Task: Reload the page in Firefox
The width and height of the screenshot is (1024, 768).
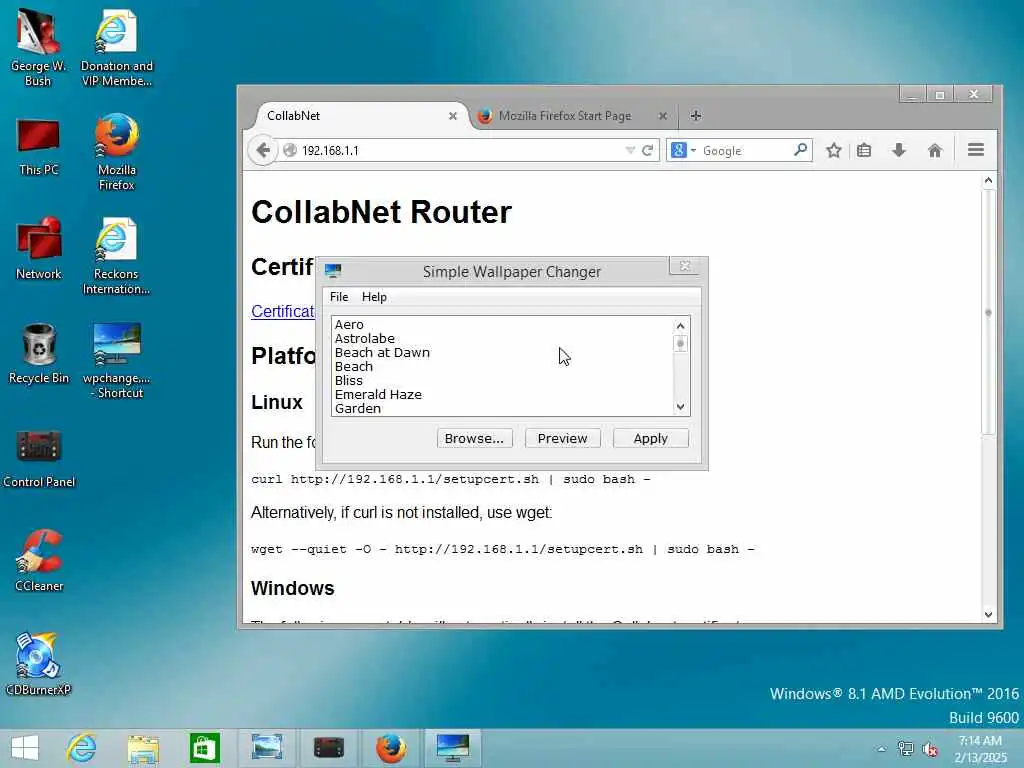Action: (x=647, y=150)
